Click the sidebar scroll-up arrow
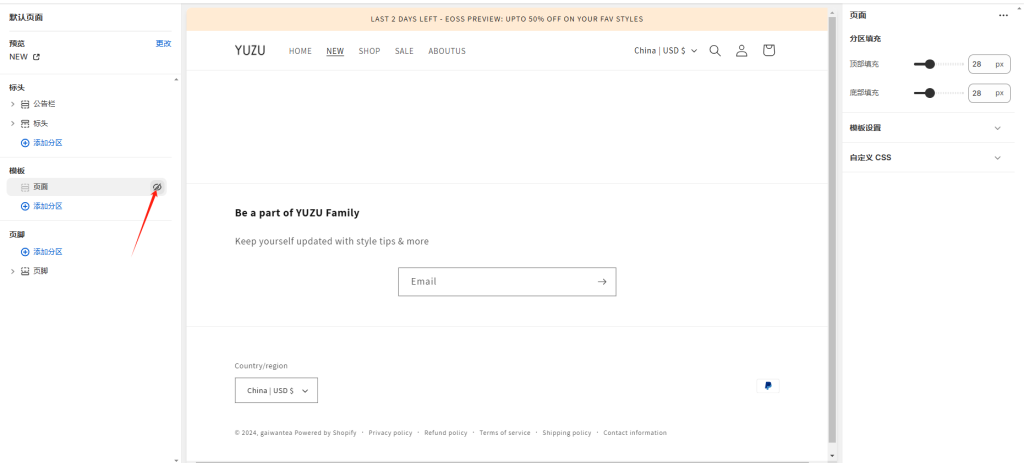Screen dimensions: 1024x463 coord(176,80)
